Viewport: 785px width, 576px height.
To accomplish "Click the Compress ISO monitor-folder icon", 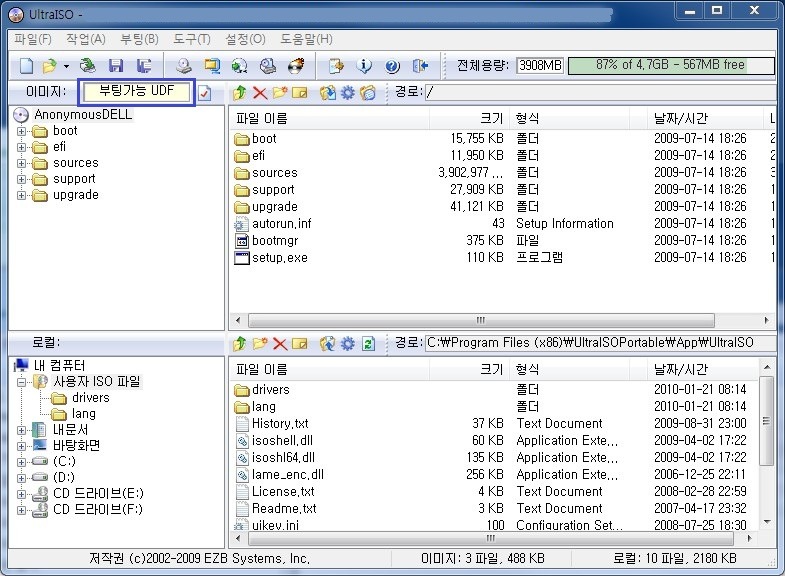I will [x=212, y=66].
